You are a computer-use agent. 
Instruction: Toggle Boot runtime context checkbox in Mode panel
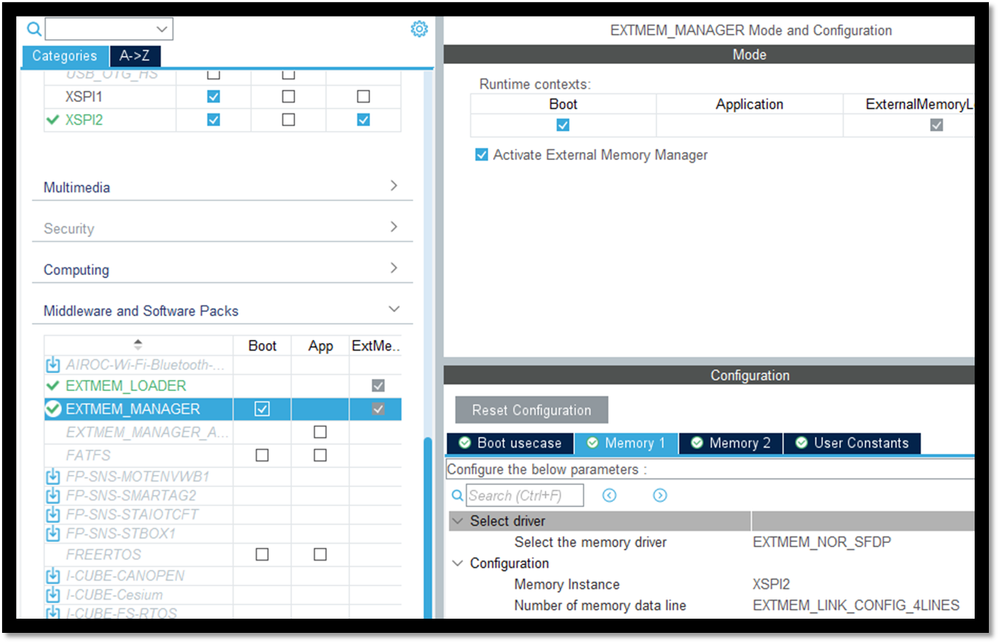(x=563, y=125)
